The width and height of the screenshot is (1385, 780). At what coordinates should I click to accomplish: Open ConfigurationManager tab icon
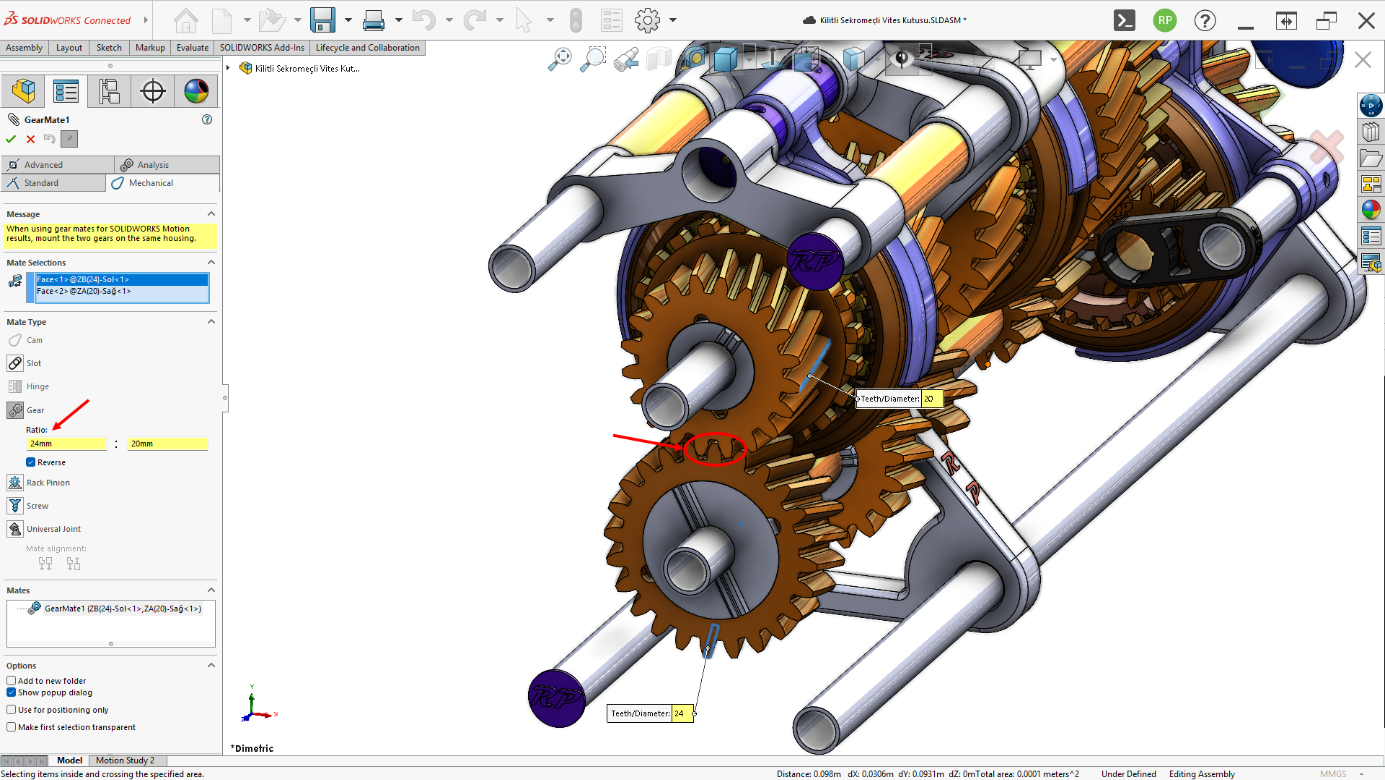(x=109, y=92)
